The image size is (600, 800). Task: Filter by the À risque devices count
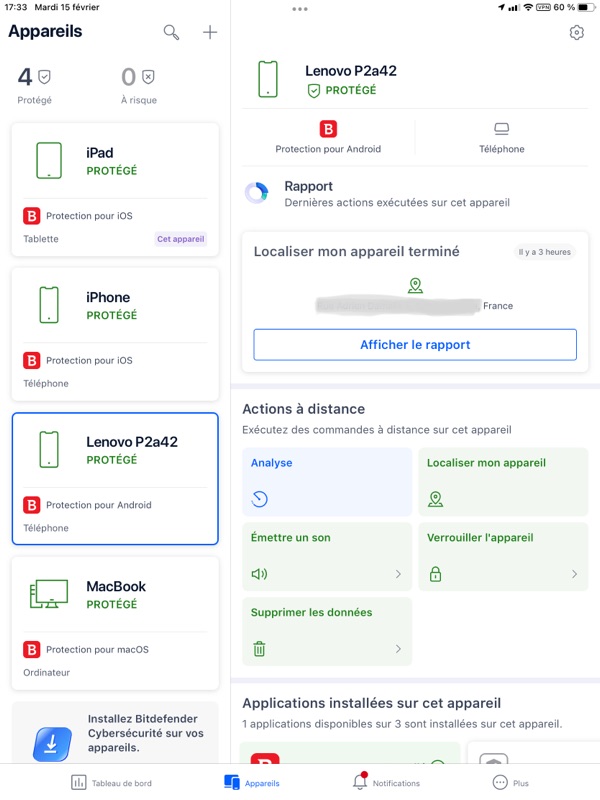pos(138,85)
